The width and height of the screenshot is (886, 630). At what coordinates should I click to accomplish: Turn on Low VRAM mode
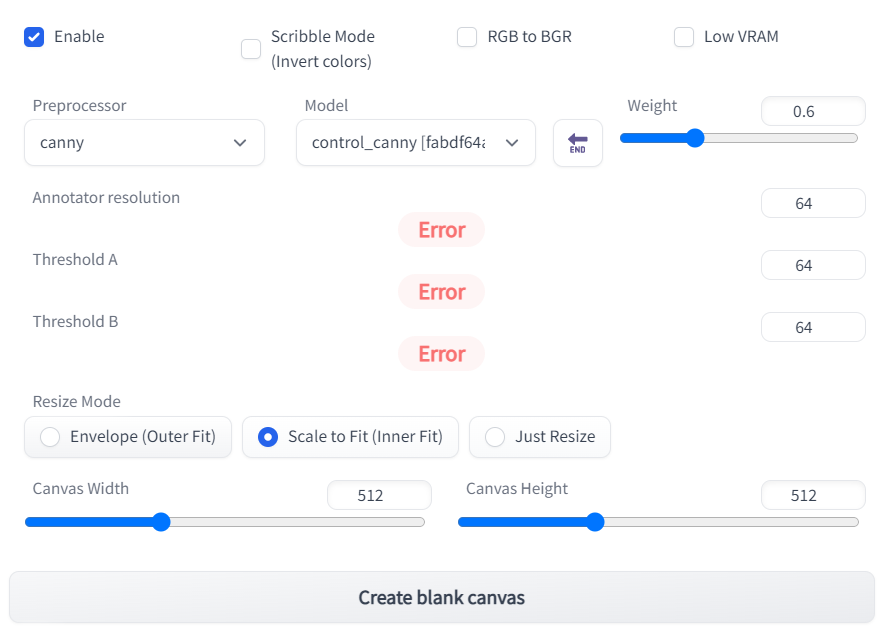click(x=684, y=36)
